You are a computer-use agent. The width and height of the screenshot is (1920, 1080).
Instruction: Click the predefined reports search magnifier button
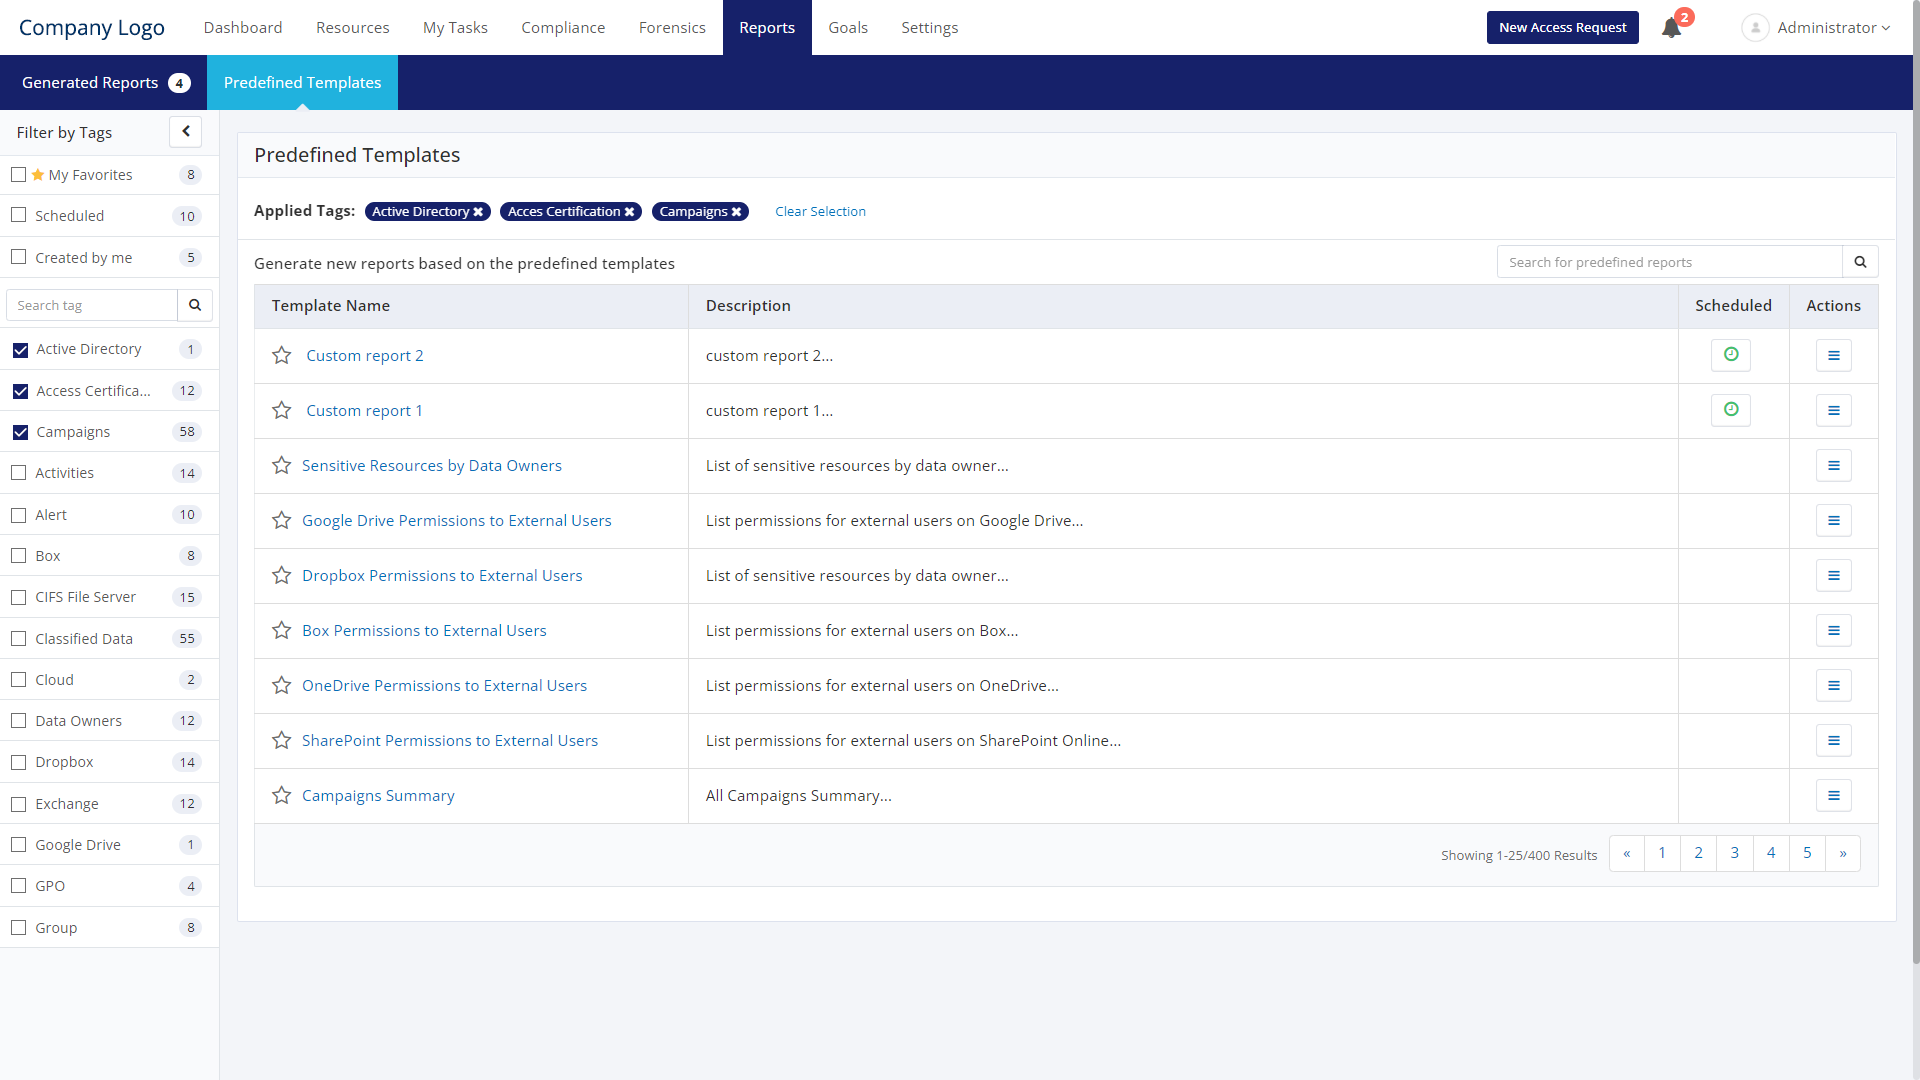point(1860,262)
